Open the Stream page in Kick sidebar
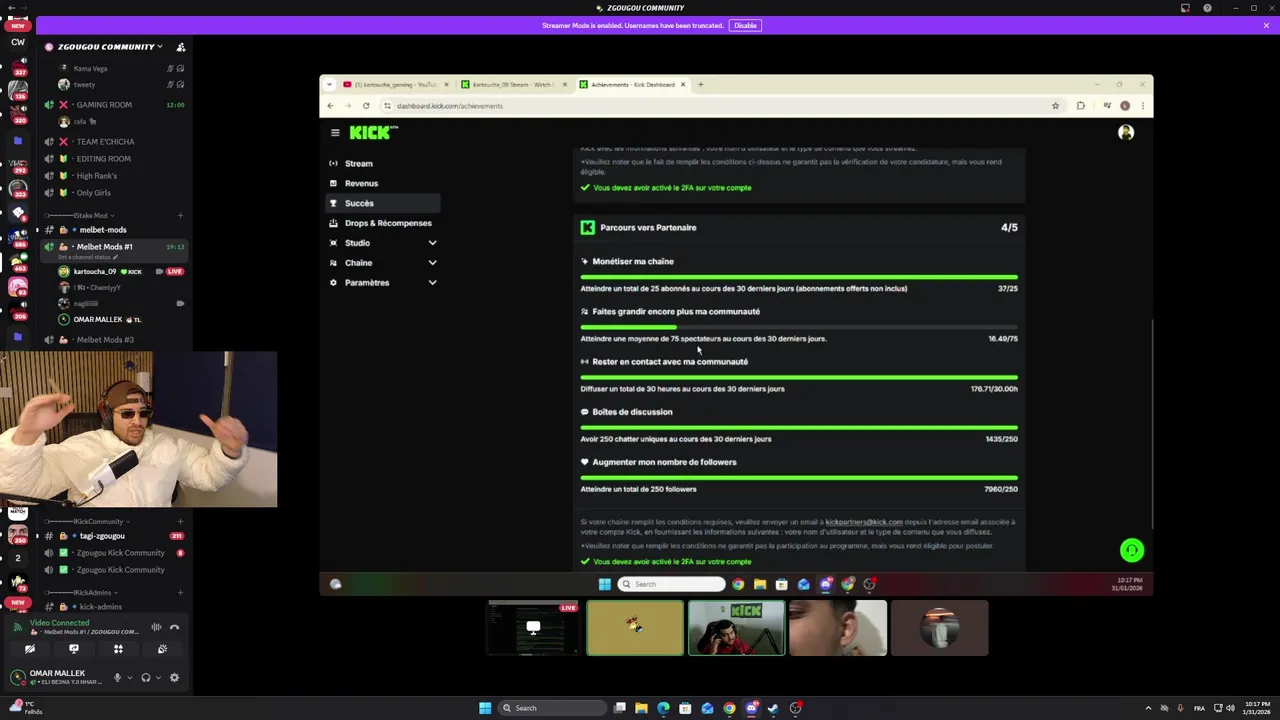Image resolution: width=1280 pixels, height=720 pixels. tap(385, 163)
